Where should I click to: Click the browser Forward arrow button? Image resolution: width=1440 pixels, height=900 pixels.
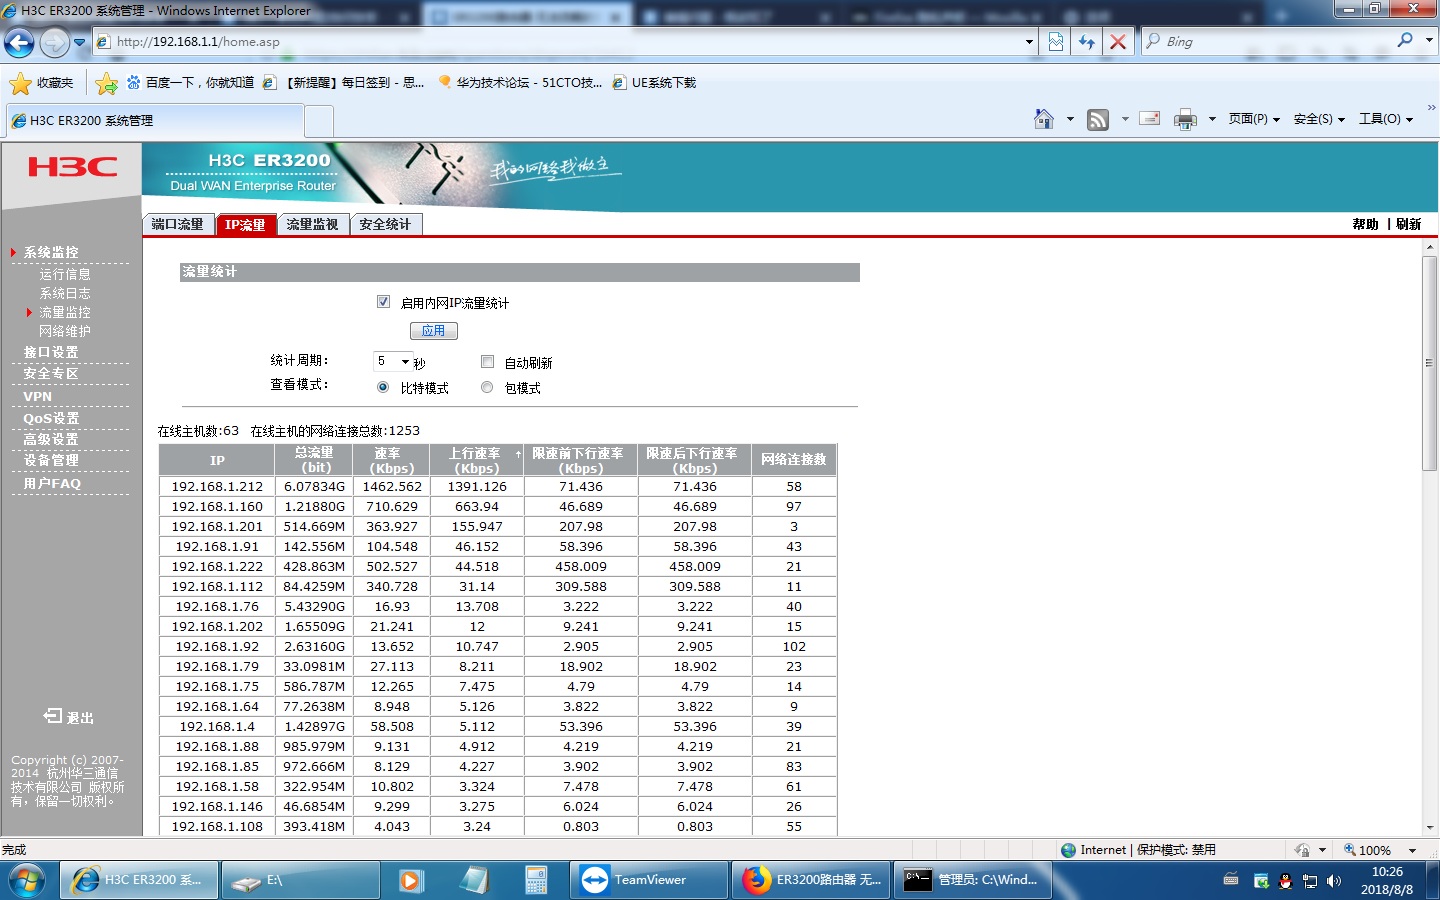point(54,43)
